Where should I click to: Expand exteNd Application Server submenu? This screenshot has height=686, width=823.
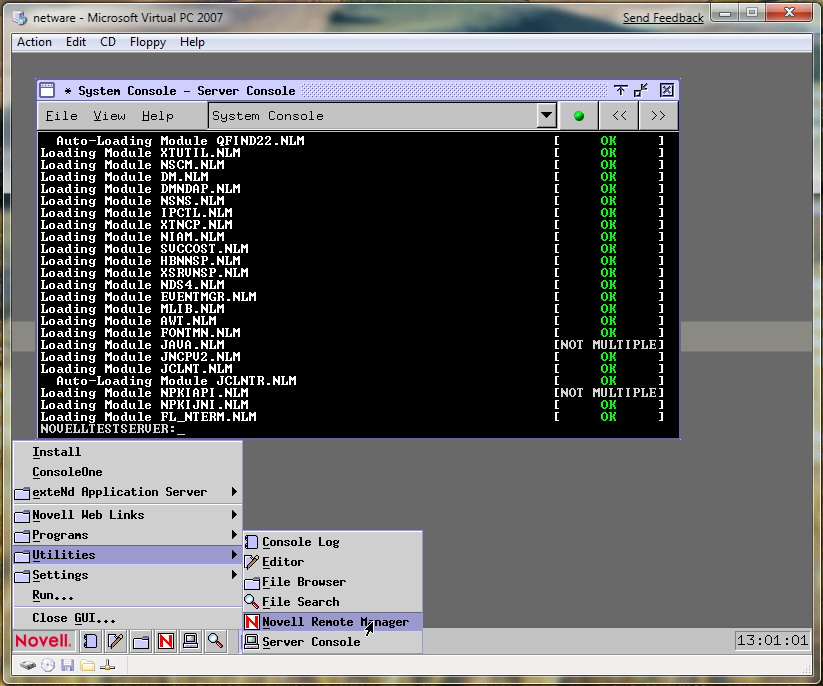coord(128,492)
